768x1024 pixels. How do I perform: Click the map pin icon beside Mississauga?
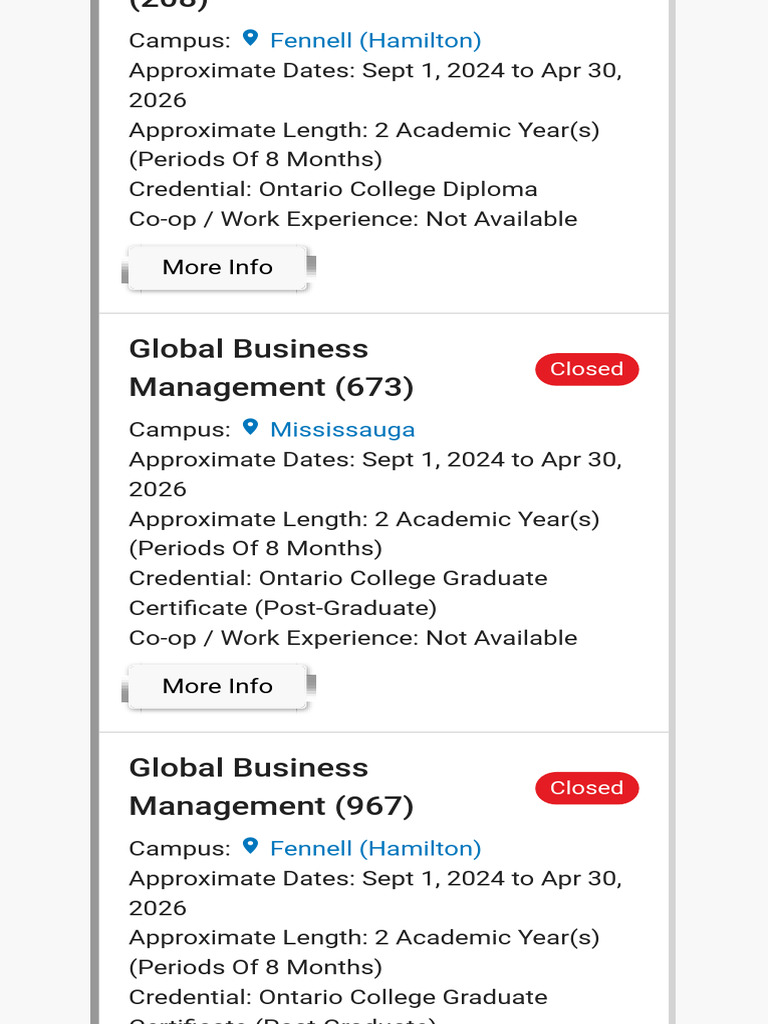pos(250,427)
